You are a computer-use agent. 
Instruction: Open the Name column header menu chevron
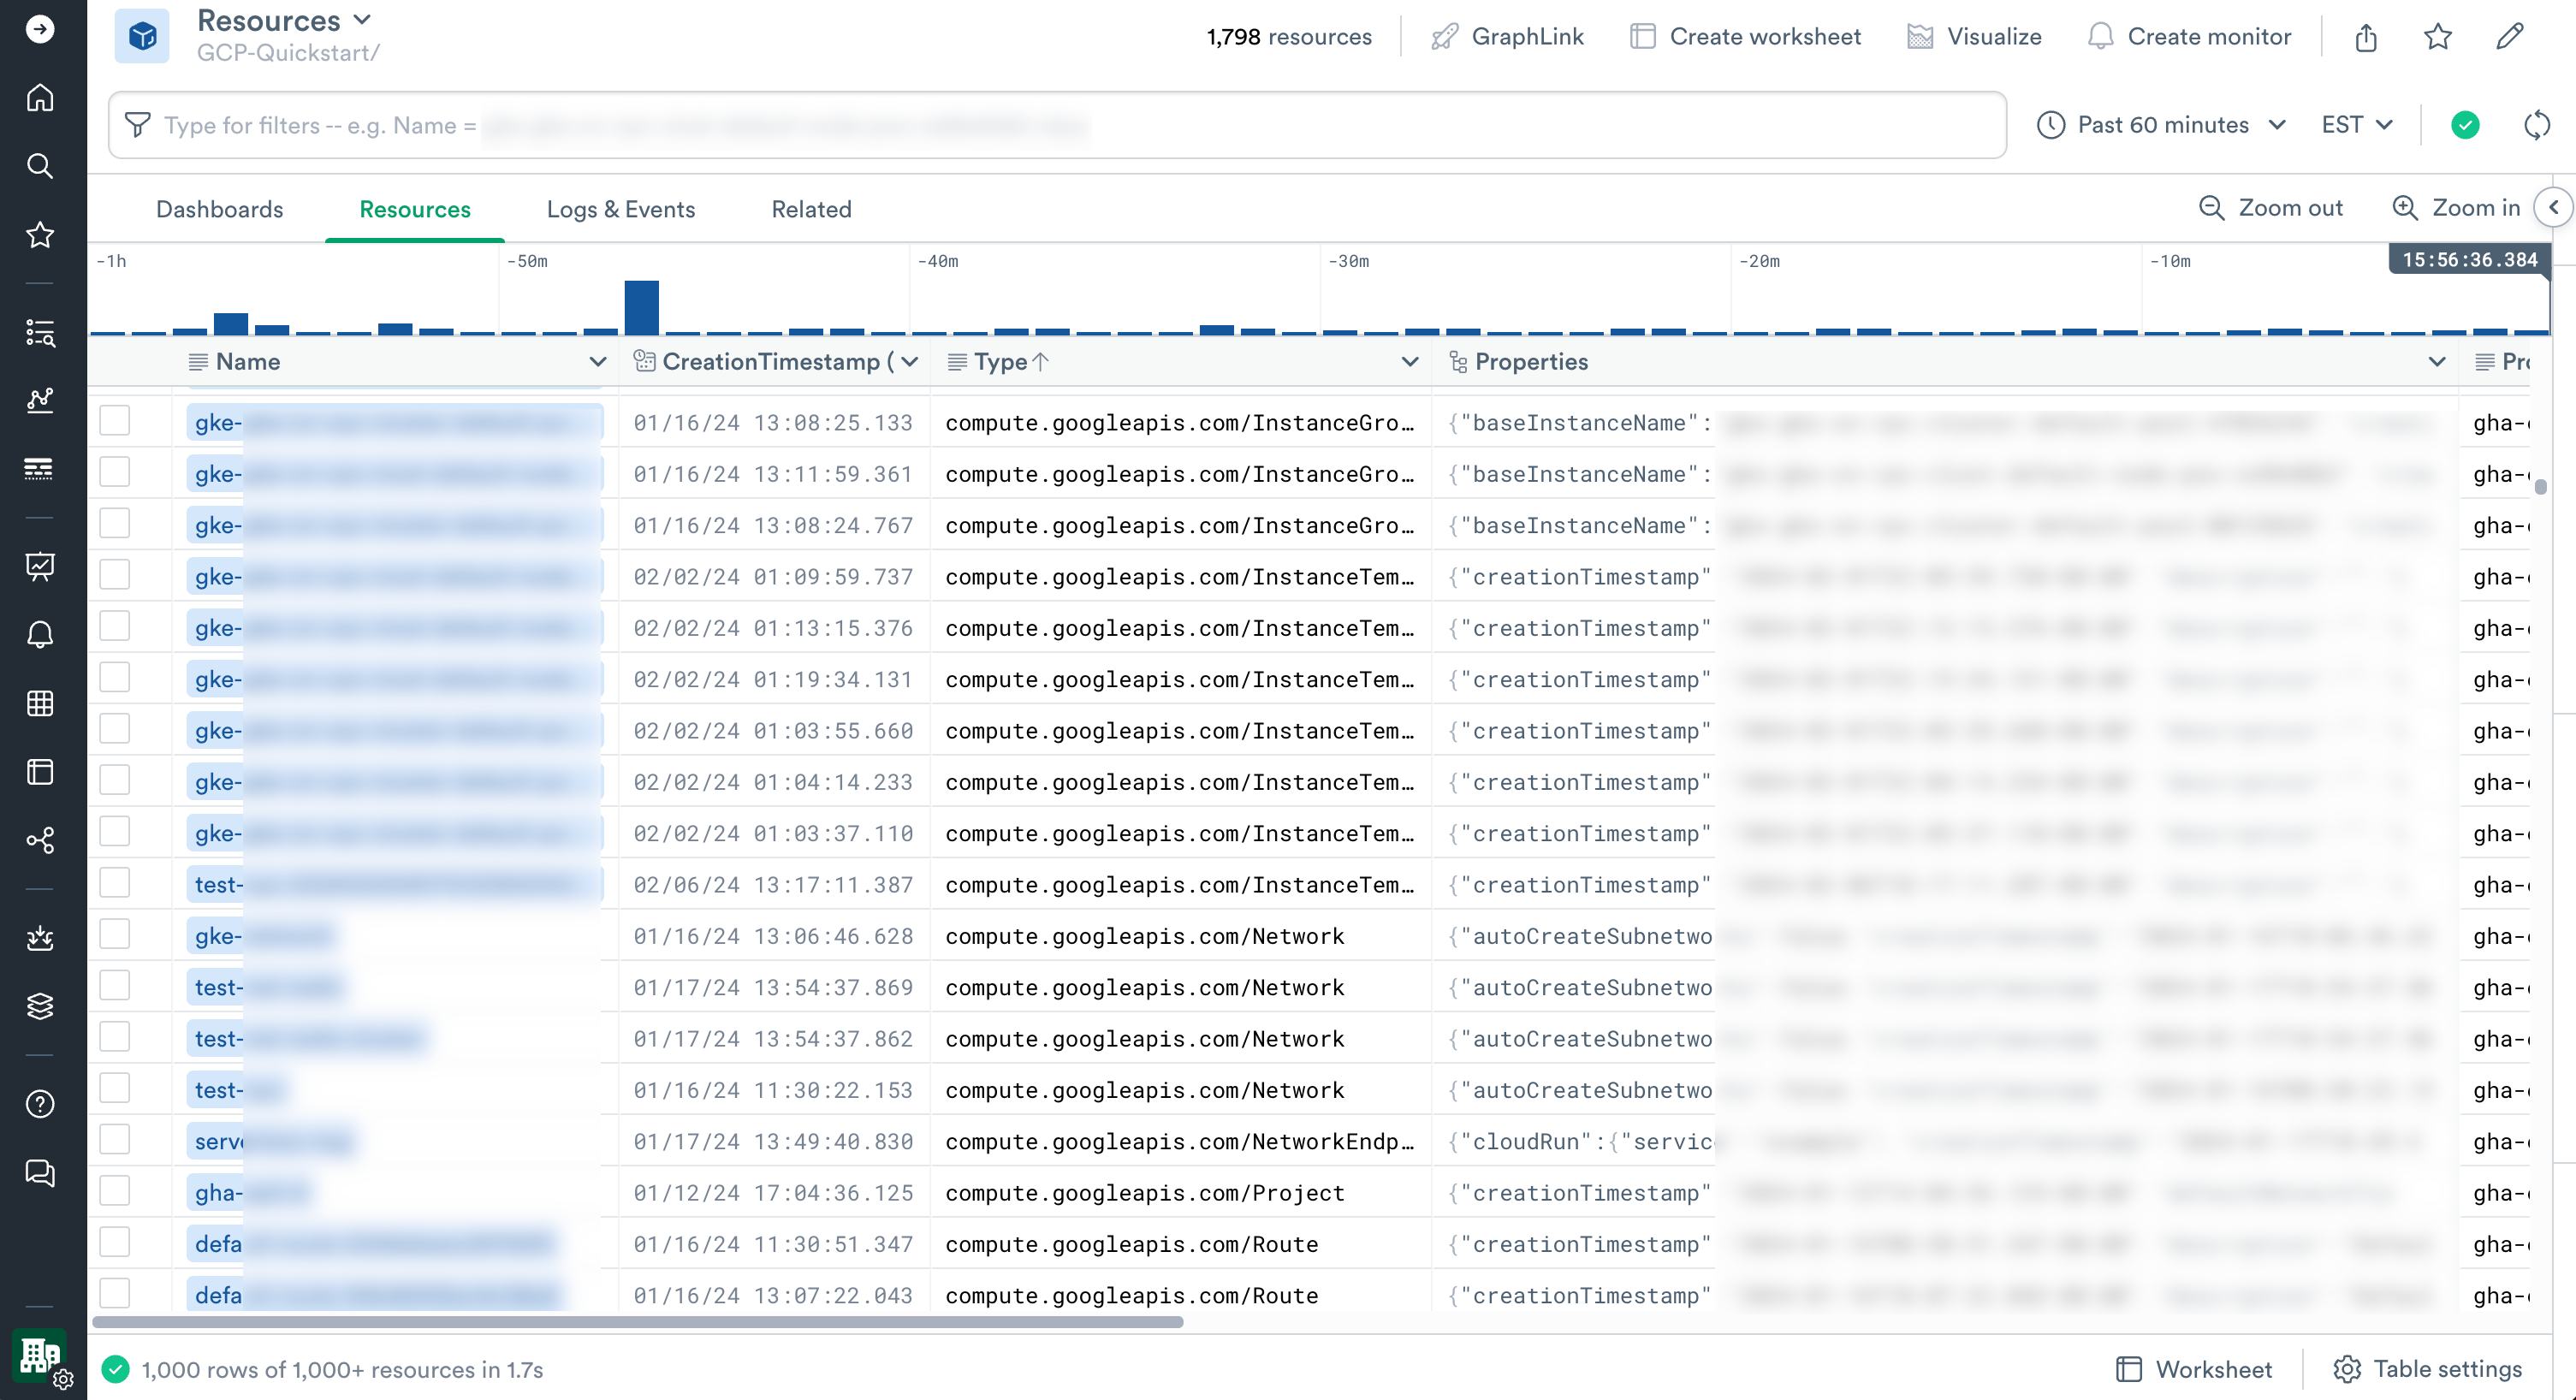pyautogui.click(x=597, y=362)
